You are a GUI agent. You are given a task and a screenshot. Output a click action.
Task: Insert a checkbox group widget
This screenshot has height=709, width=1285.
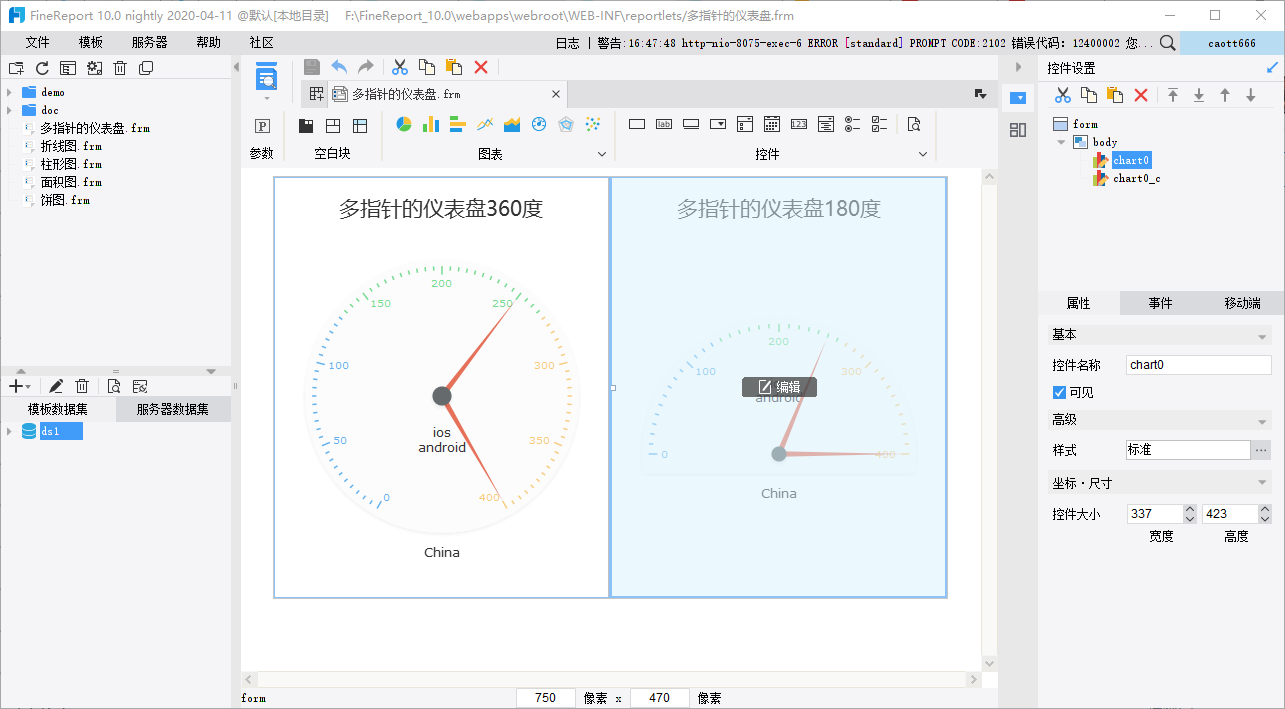point(879,125)
